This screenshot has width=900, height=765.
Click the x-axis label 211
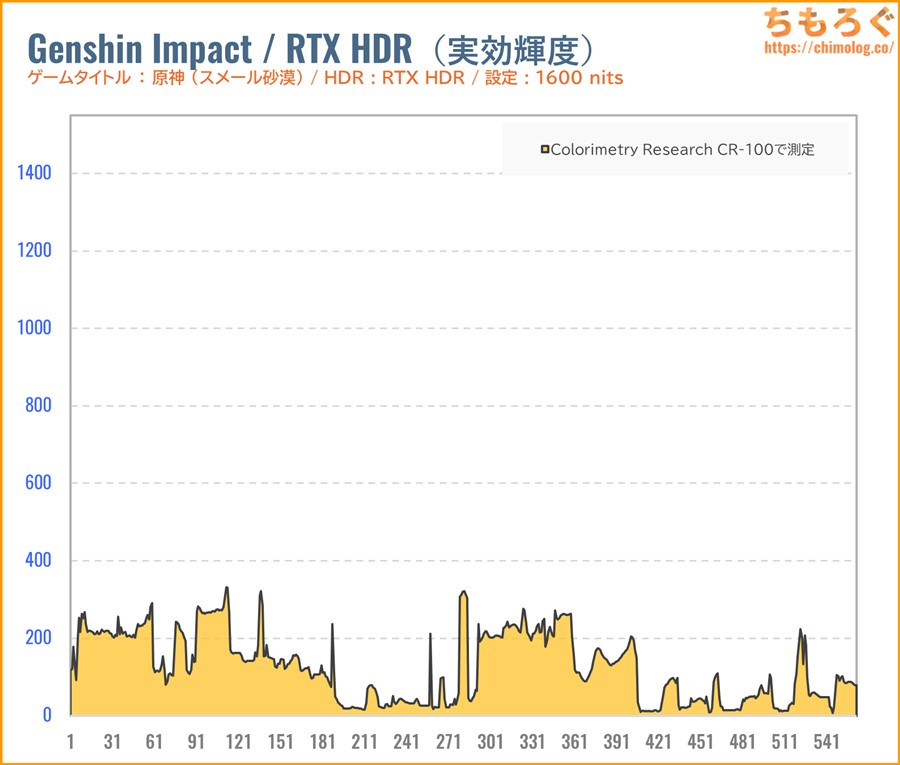pos(364,741)
